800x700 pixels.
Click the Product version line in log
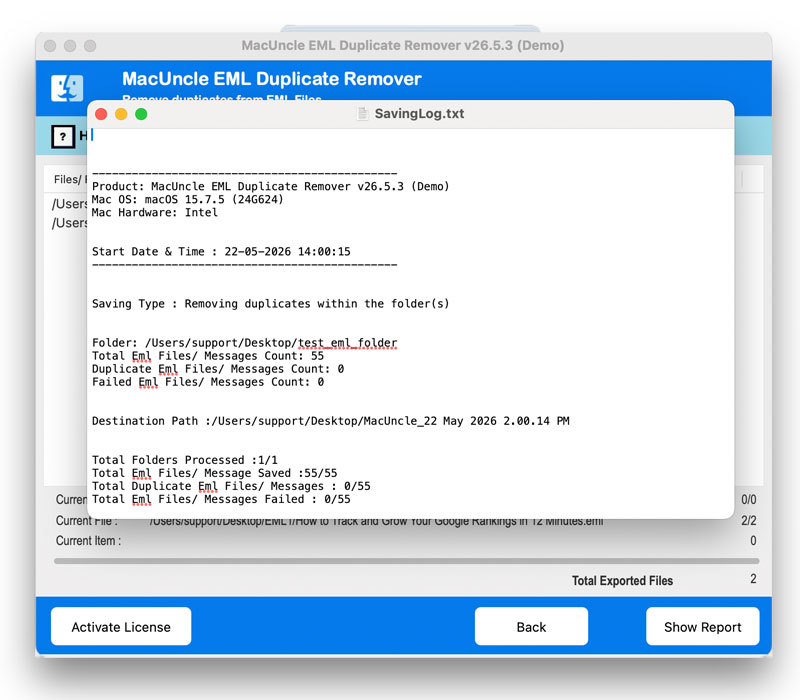[x=270, y=186]
